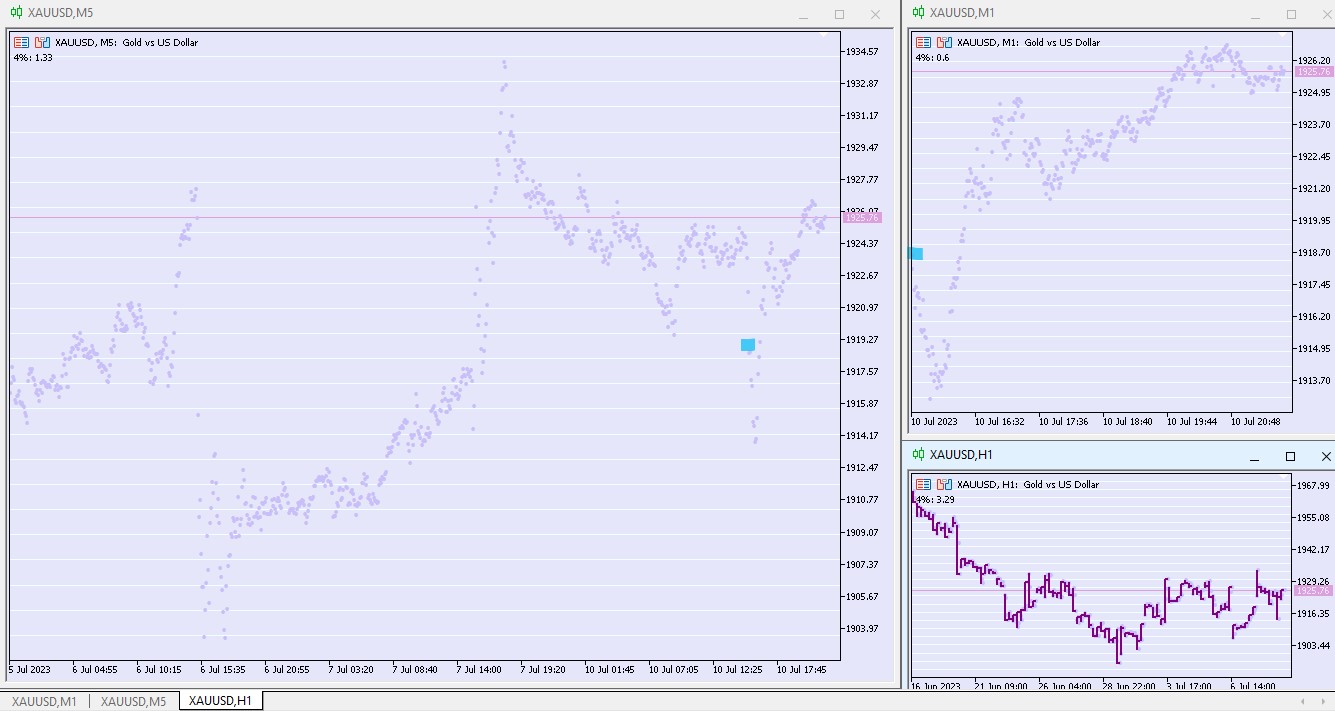Switch to the XAUUSD,M1 bottom tab
Viewport: 1335px width, 711px height.
44,701
